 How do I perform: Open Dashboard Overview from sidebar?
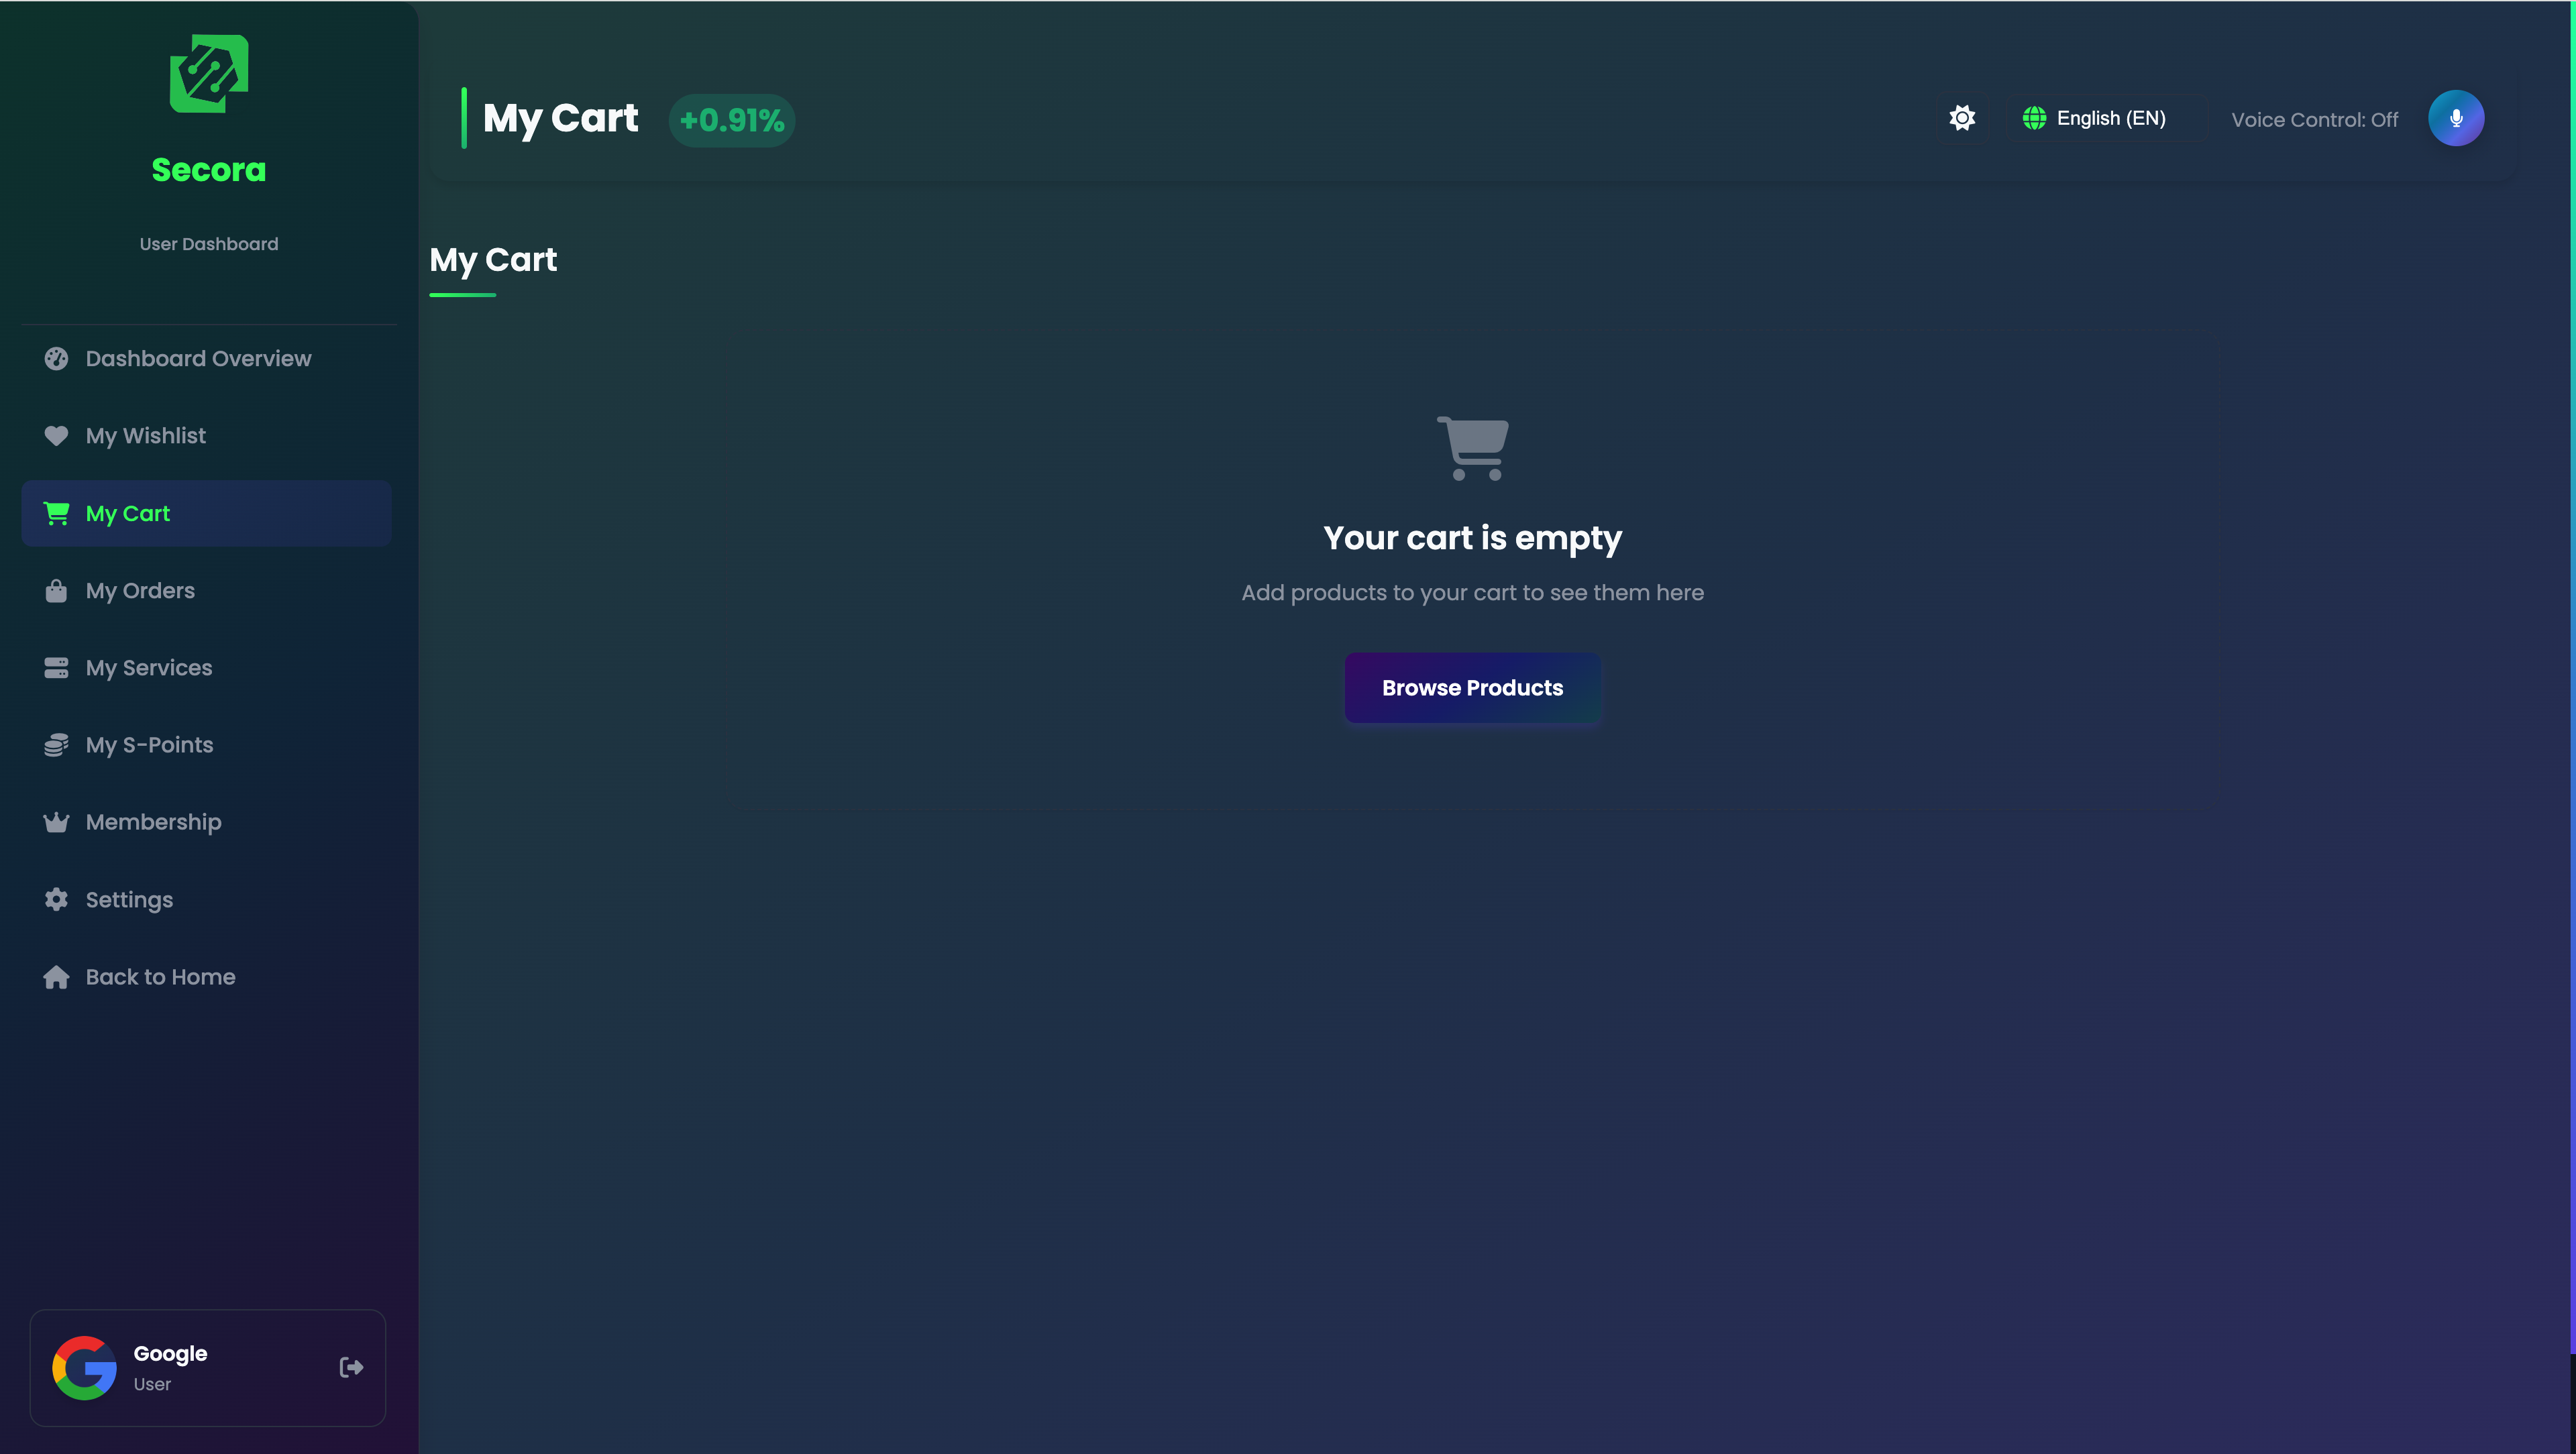pos(198,358)
